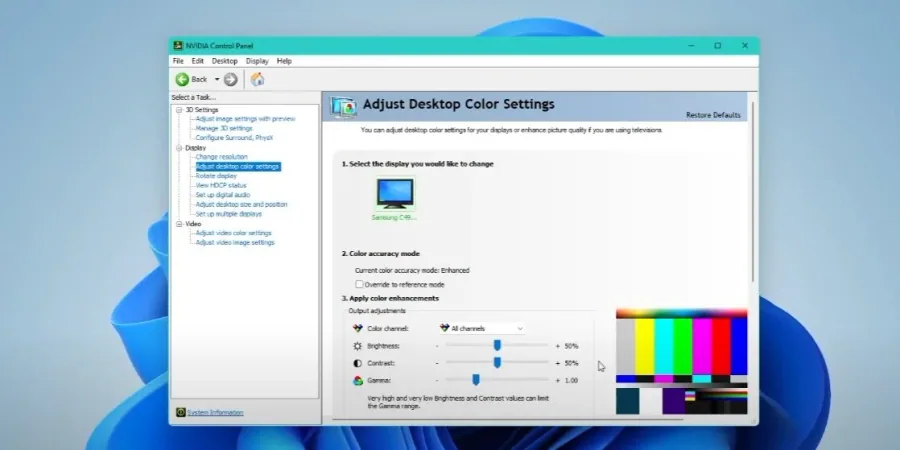Screen dimensions: 900x450
Task: Enable Override to reference mode checkbox
Action: [359, 284]
